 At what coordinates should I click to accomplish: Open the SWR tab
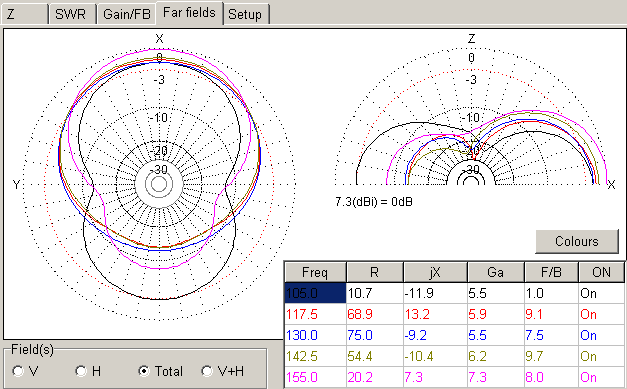(72, 14)
